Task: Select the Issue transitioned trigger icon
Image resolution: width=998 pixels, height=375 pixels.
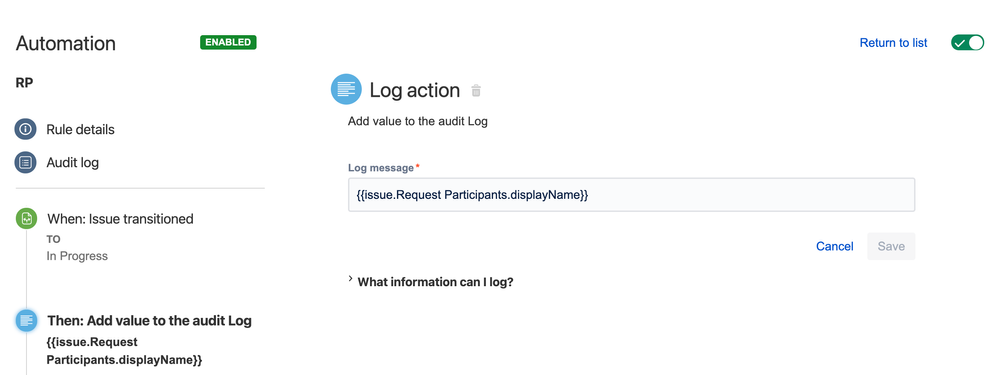Action: 26,219
